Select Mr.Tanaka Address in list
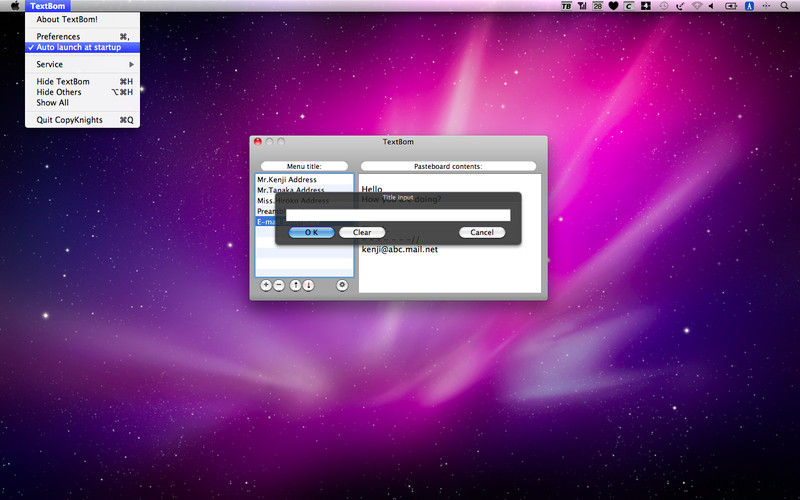 (x=304, y=189)
